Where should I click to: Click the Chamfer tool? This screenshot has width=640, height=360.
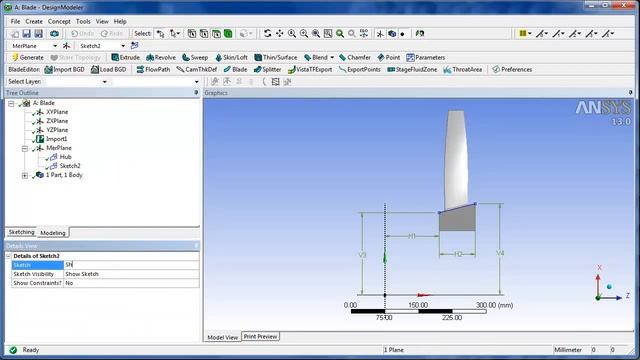coord(355,58)
